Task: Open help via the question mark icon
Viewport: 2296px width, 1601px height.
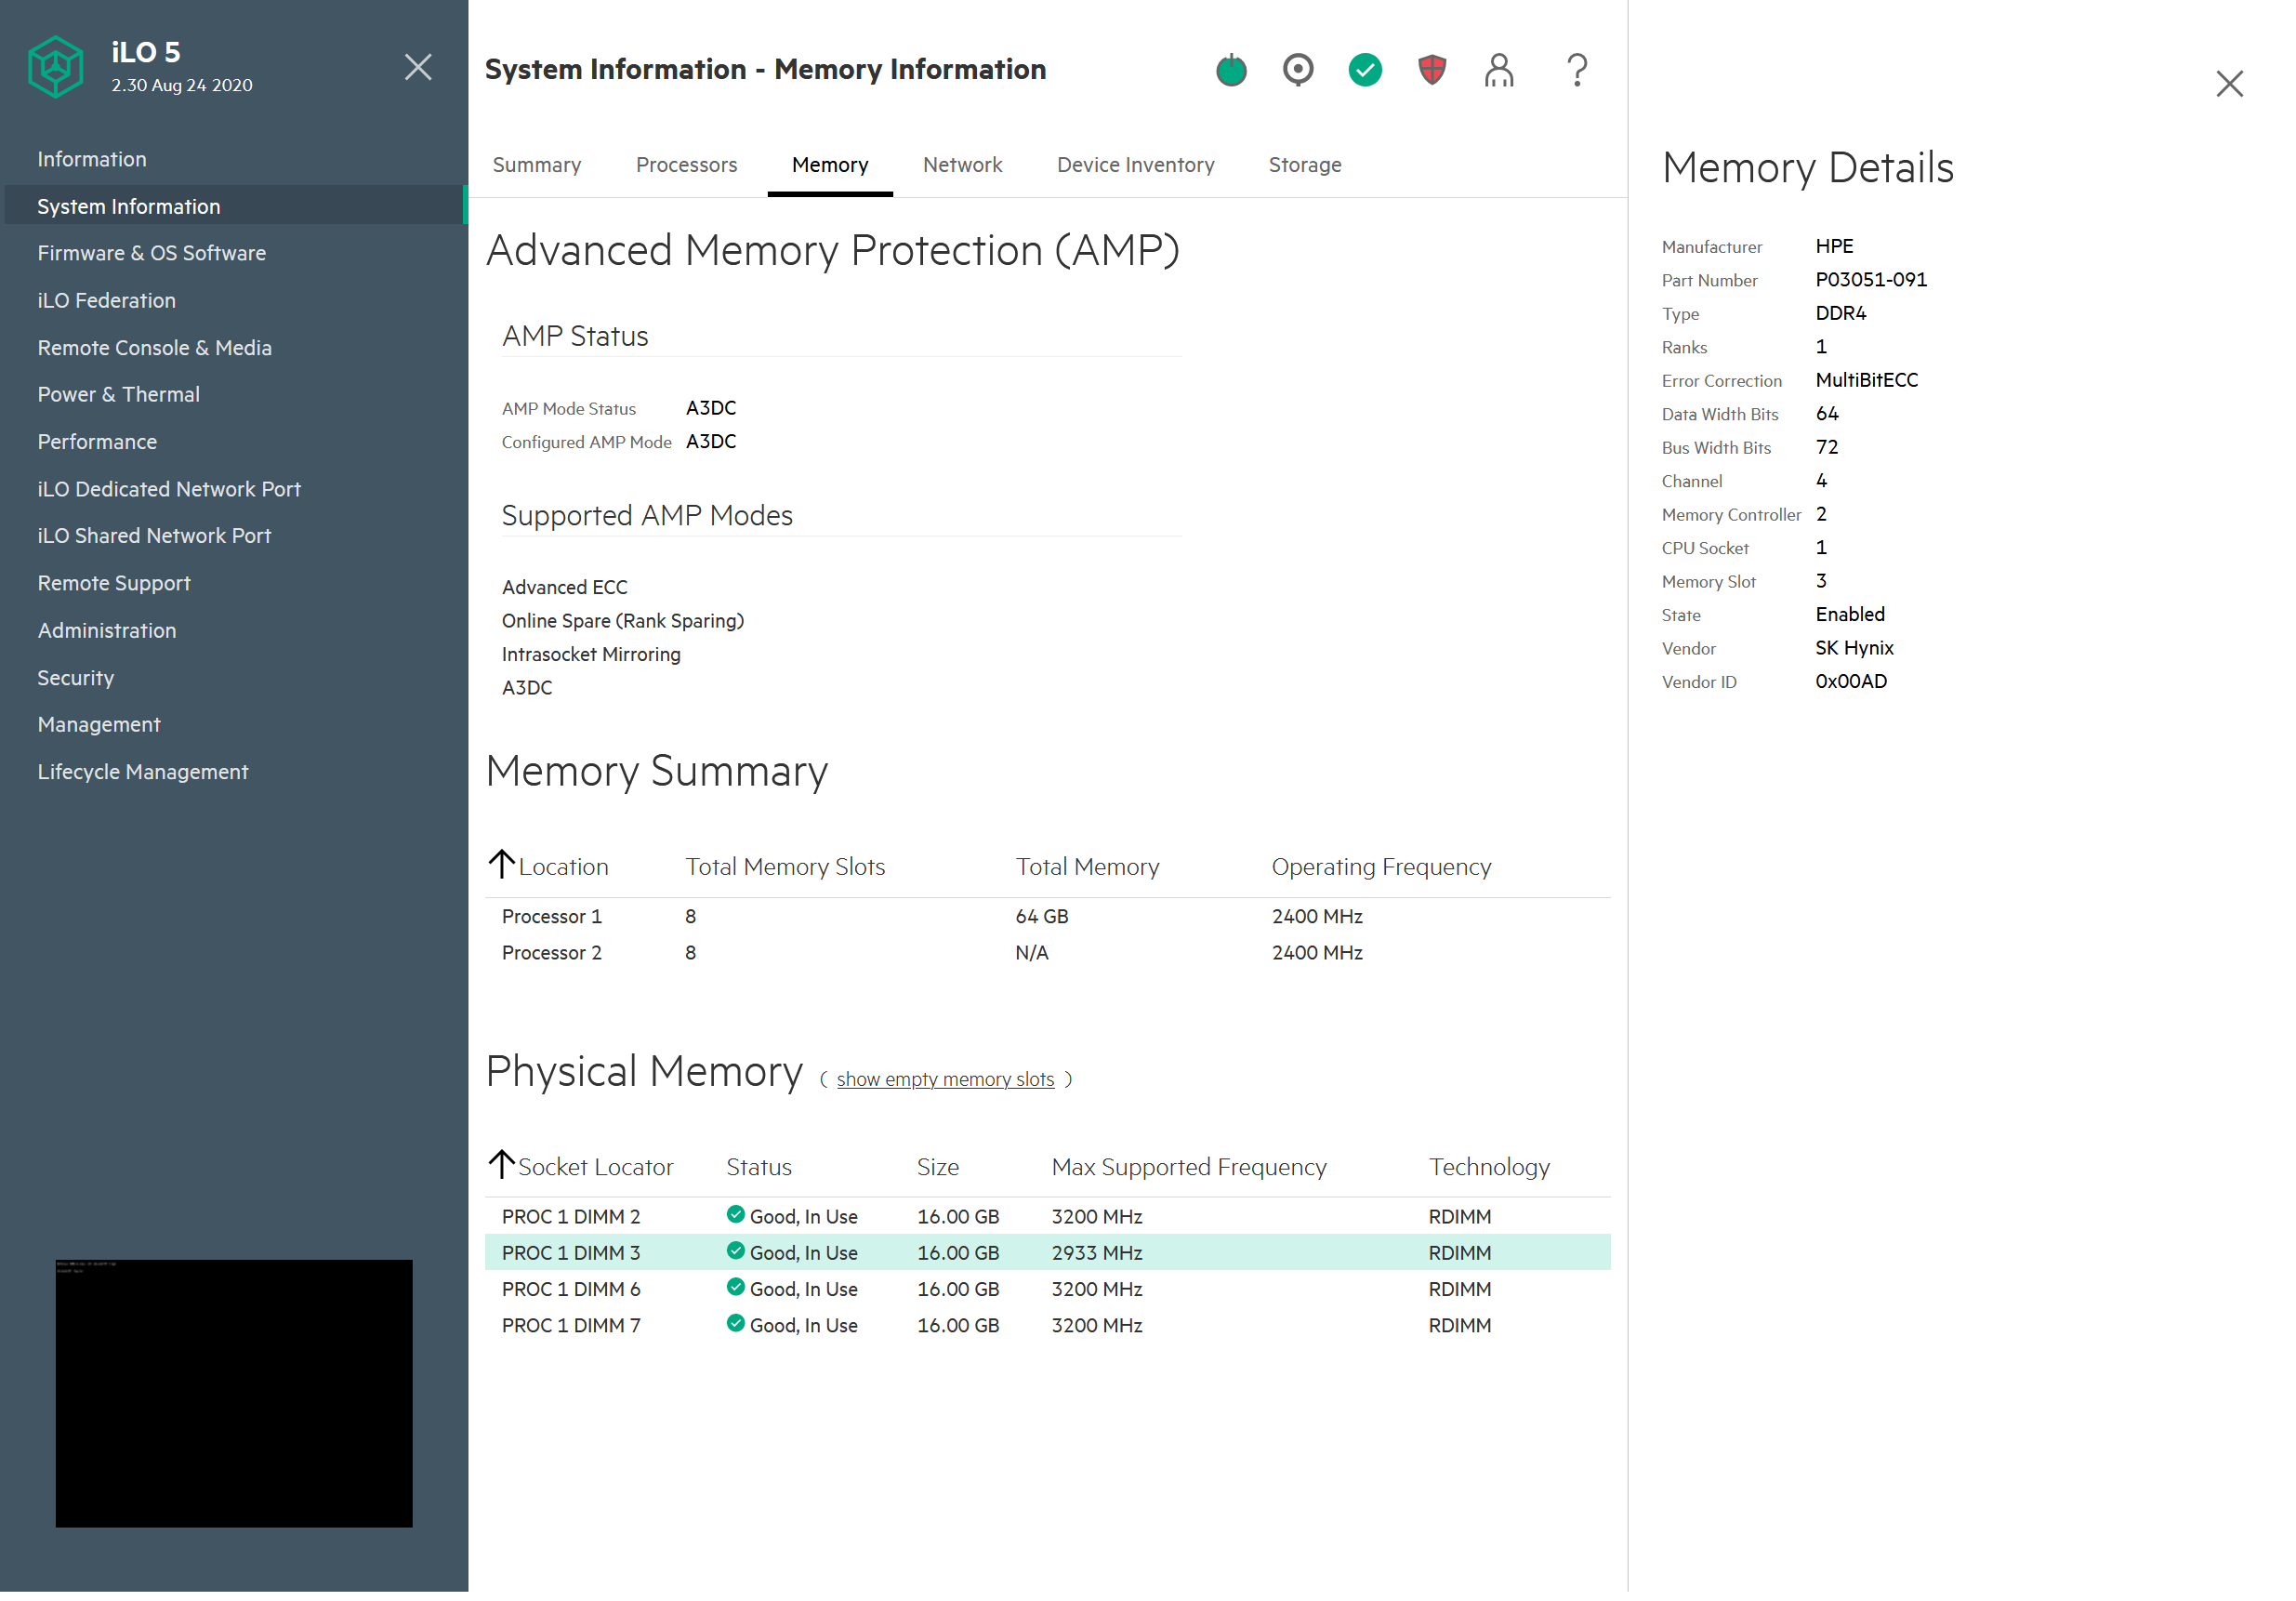Action: pyautogui.click(x=1577, y=70)
